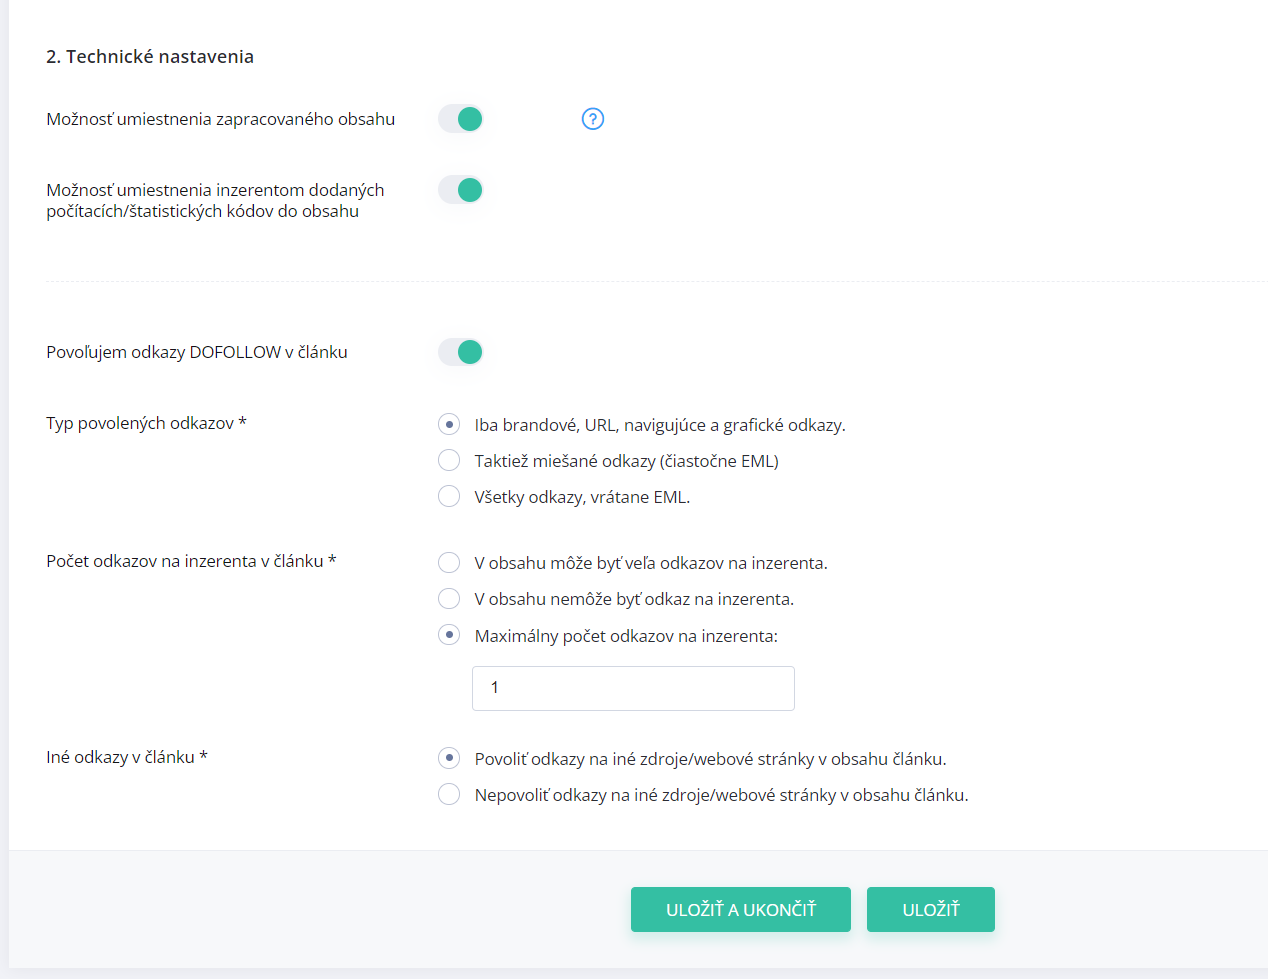
Task: Click the maximum links number input field
Action: coord(633,688)
